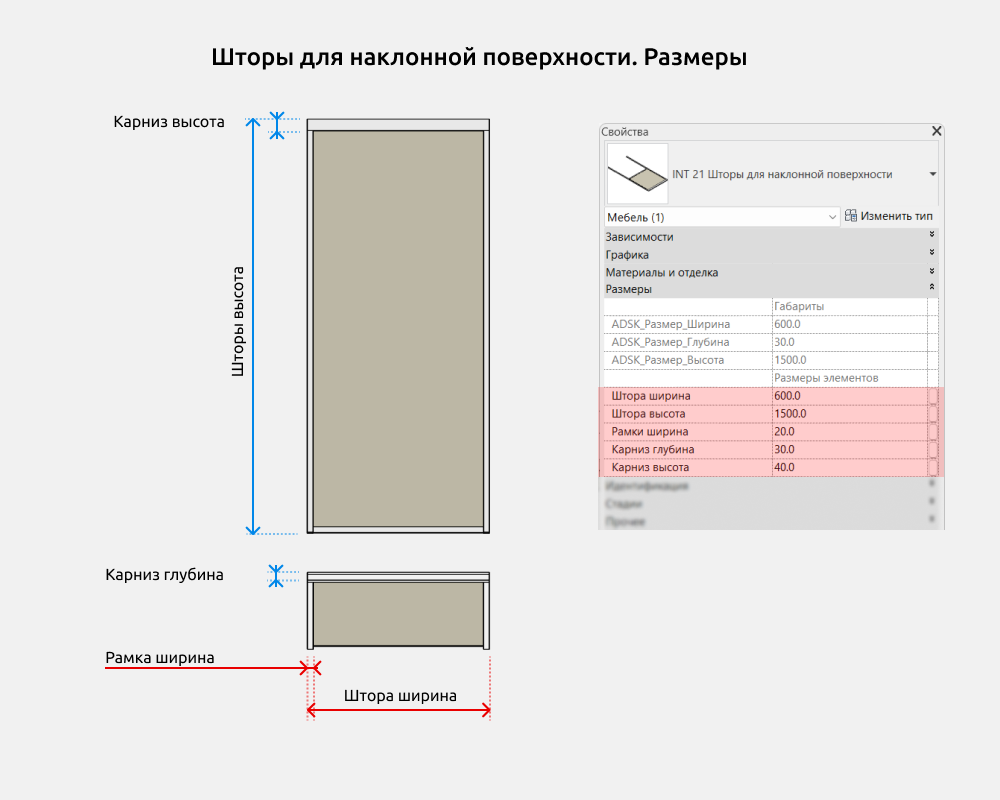Collapse the Размеры section

click(x=931, y=288)
